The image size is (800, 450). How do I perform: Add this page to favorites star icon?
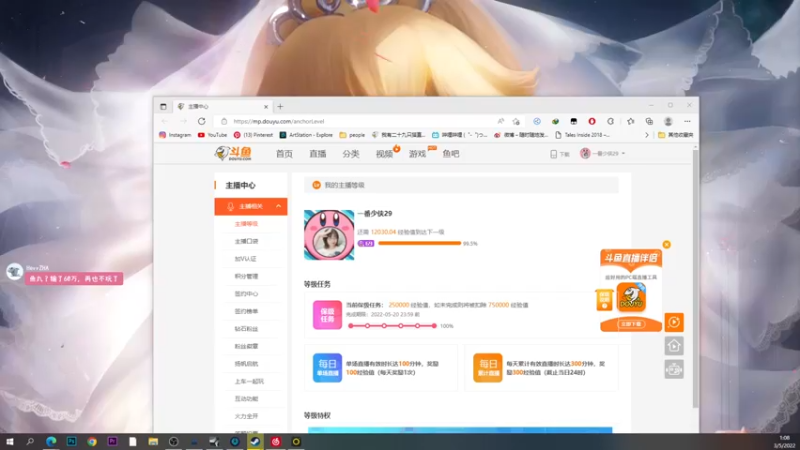point(516,121)
